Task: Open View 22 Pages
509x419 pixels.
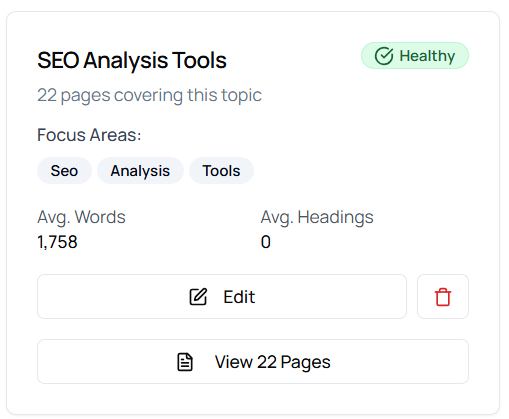Action: click(x=253, y=362)
